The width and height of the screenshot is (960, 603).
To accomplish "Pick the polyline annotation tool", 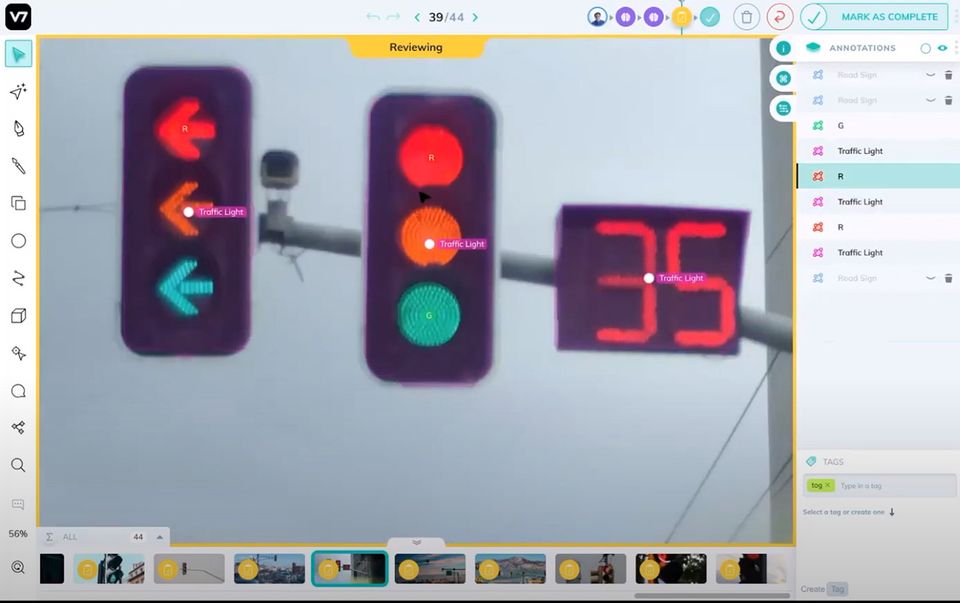I will [17, 278].
